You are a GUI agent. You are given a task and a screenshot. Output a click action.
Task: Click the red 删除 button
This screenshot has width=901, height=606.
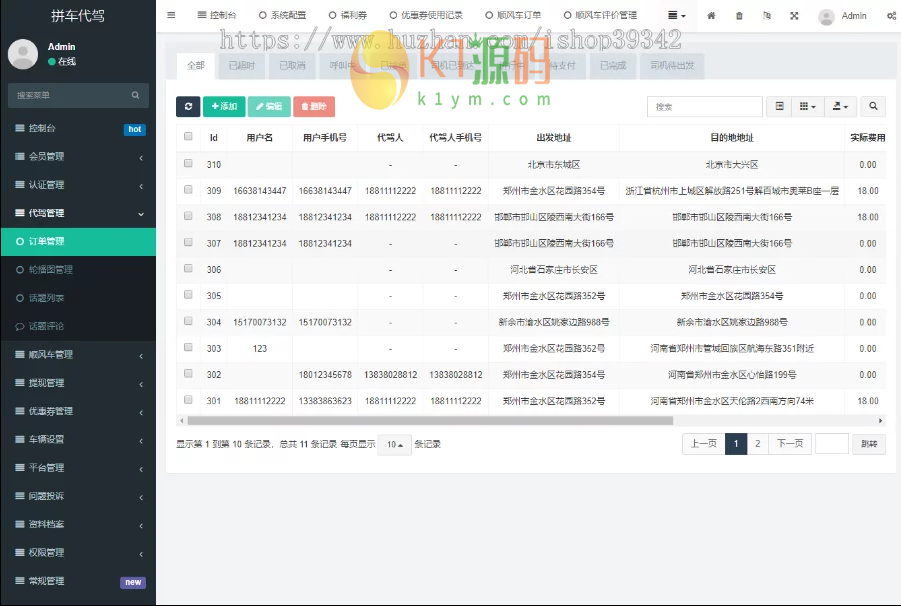pyautogui.click(x=314, y=106)
